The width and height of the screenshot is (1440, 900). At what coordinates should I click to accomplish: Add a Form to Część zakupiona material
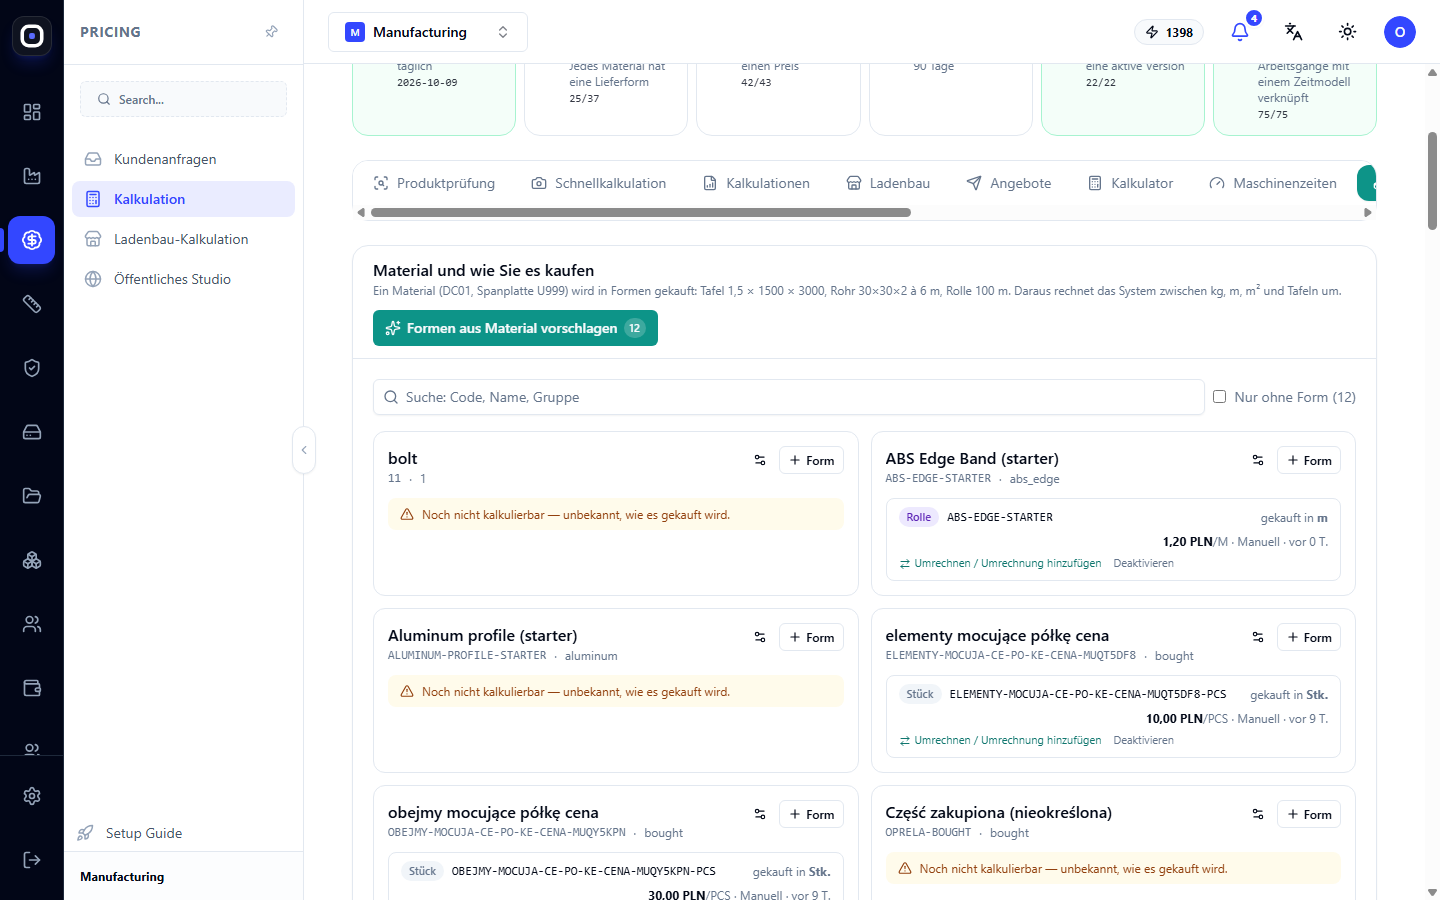click(x=1309, y=814)
